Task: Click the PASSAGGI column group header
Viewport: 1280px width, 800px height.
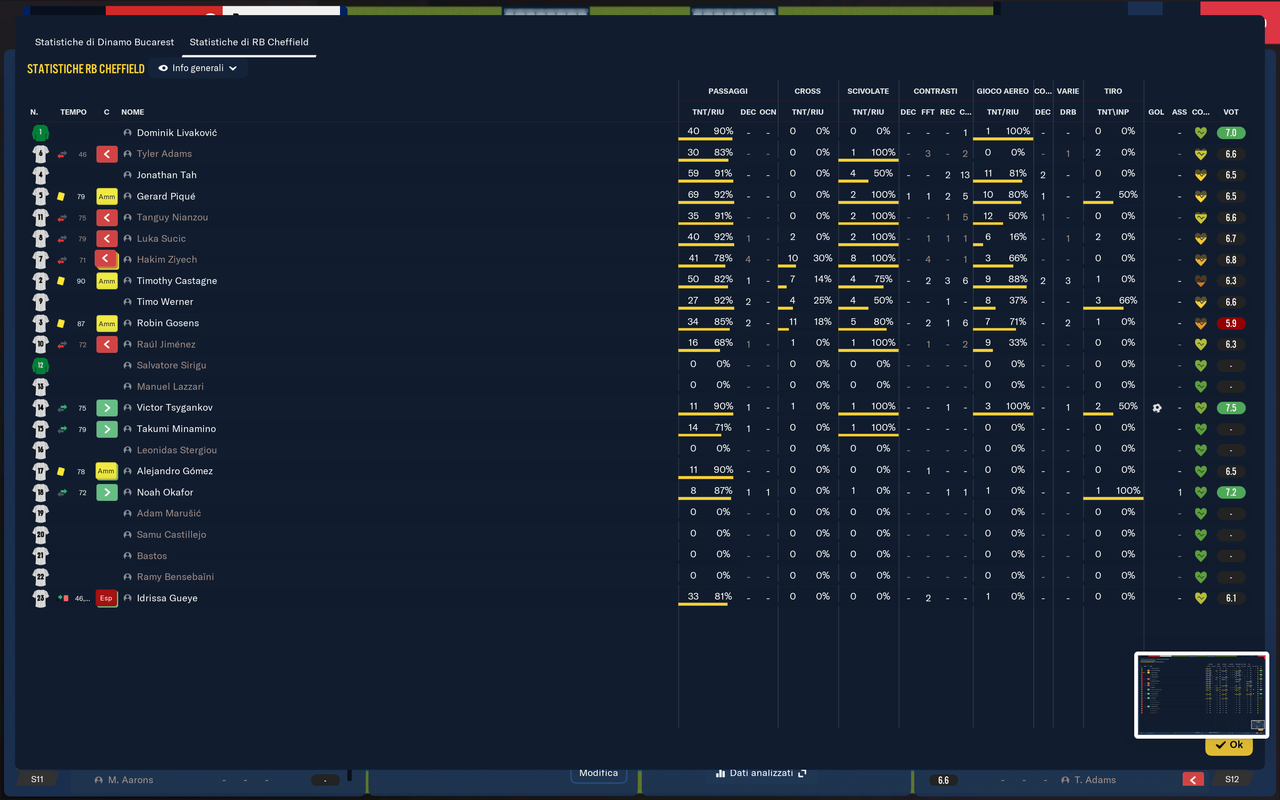Action: (728, 91)
